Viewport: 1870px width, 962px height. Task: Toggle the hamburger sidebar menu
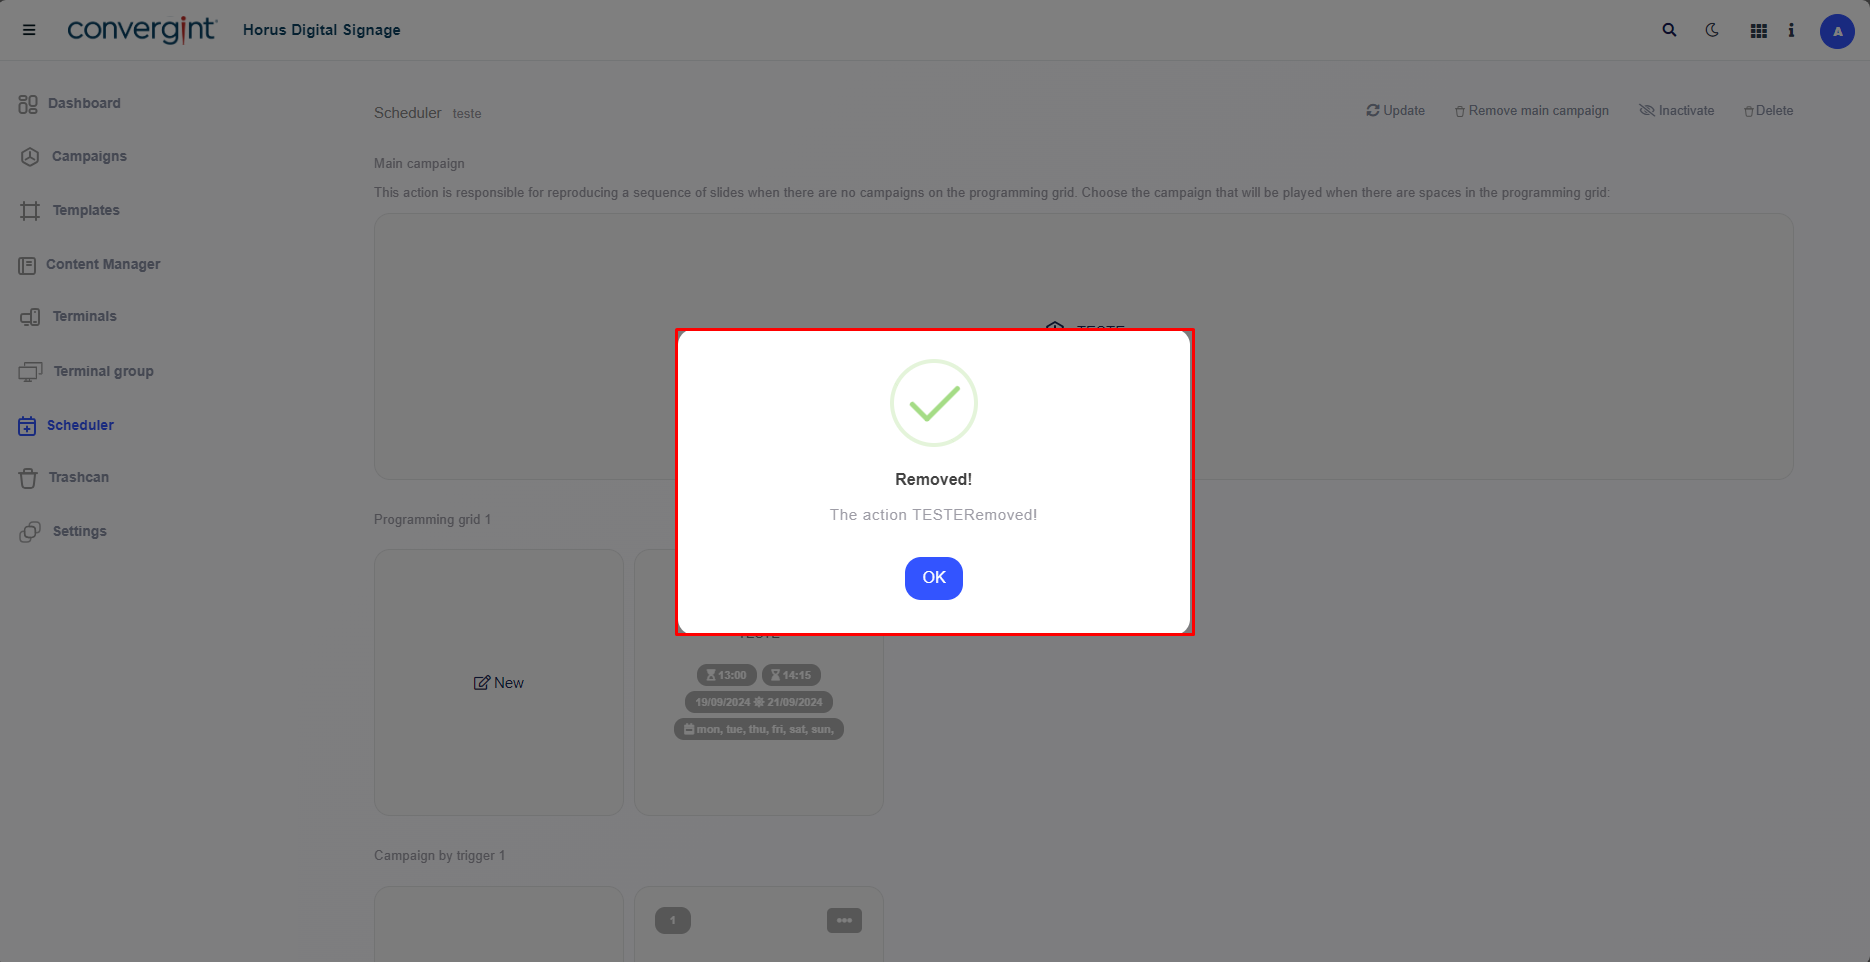coord(29,30)
